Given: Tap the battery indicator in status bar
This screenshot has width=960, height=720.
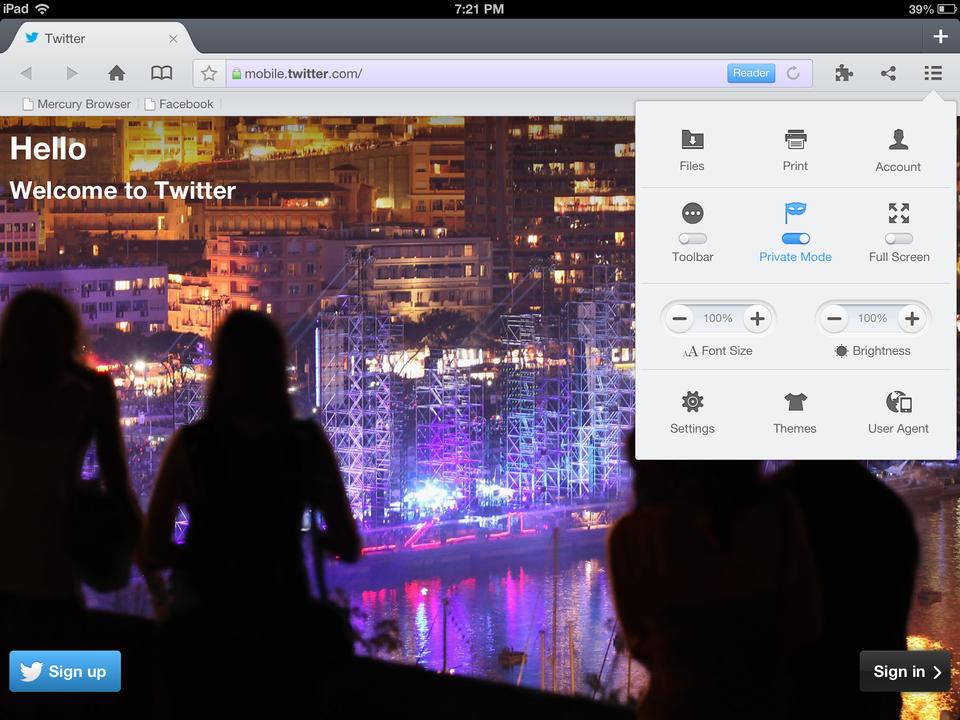Looking at the screenshot, I should pyautogui.click(x=945, y=9).
